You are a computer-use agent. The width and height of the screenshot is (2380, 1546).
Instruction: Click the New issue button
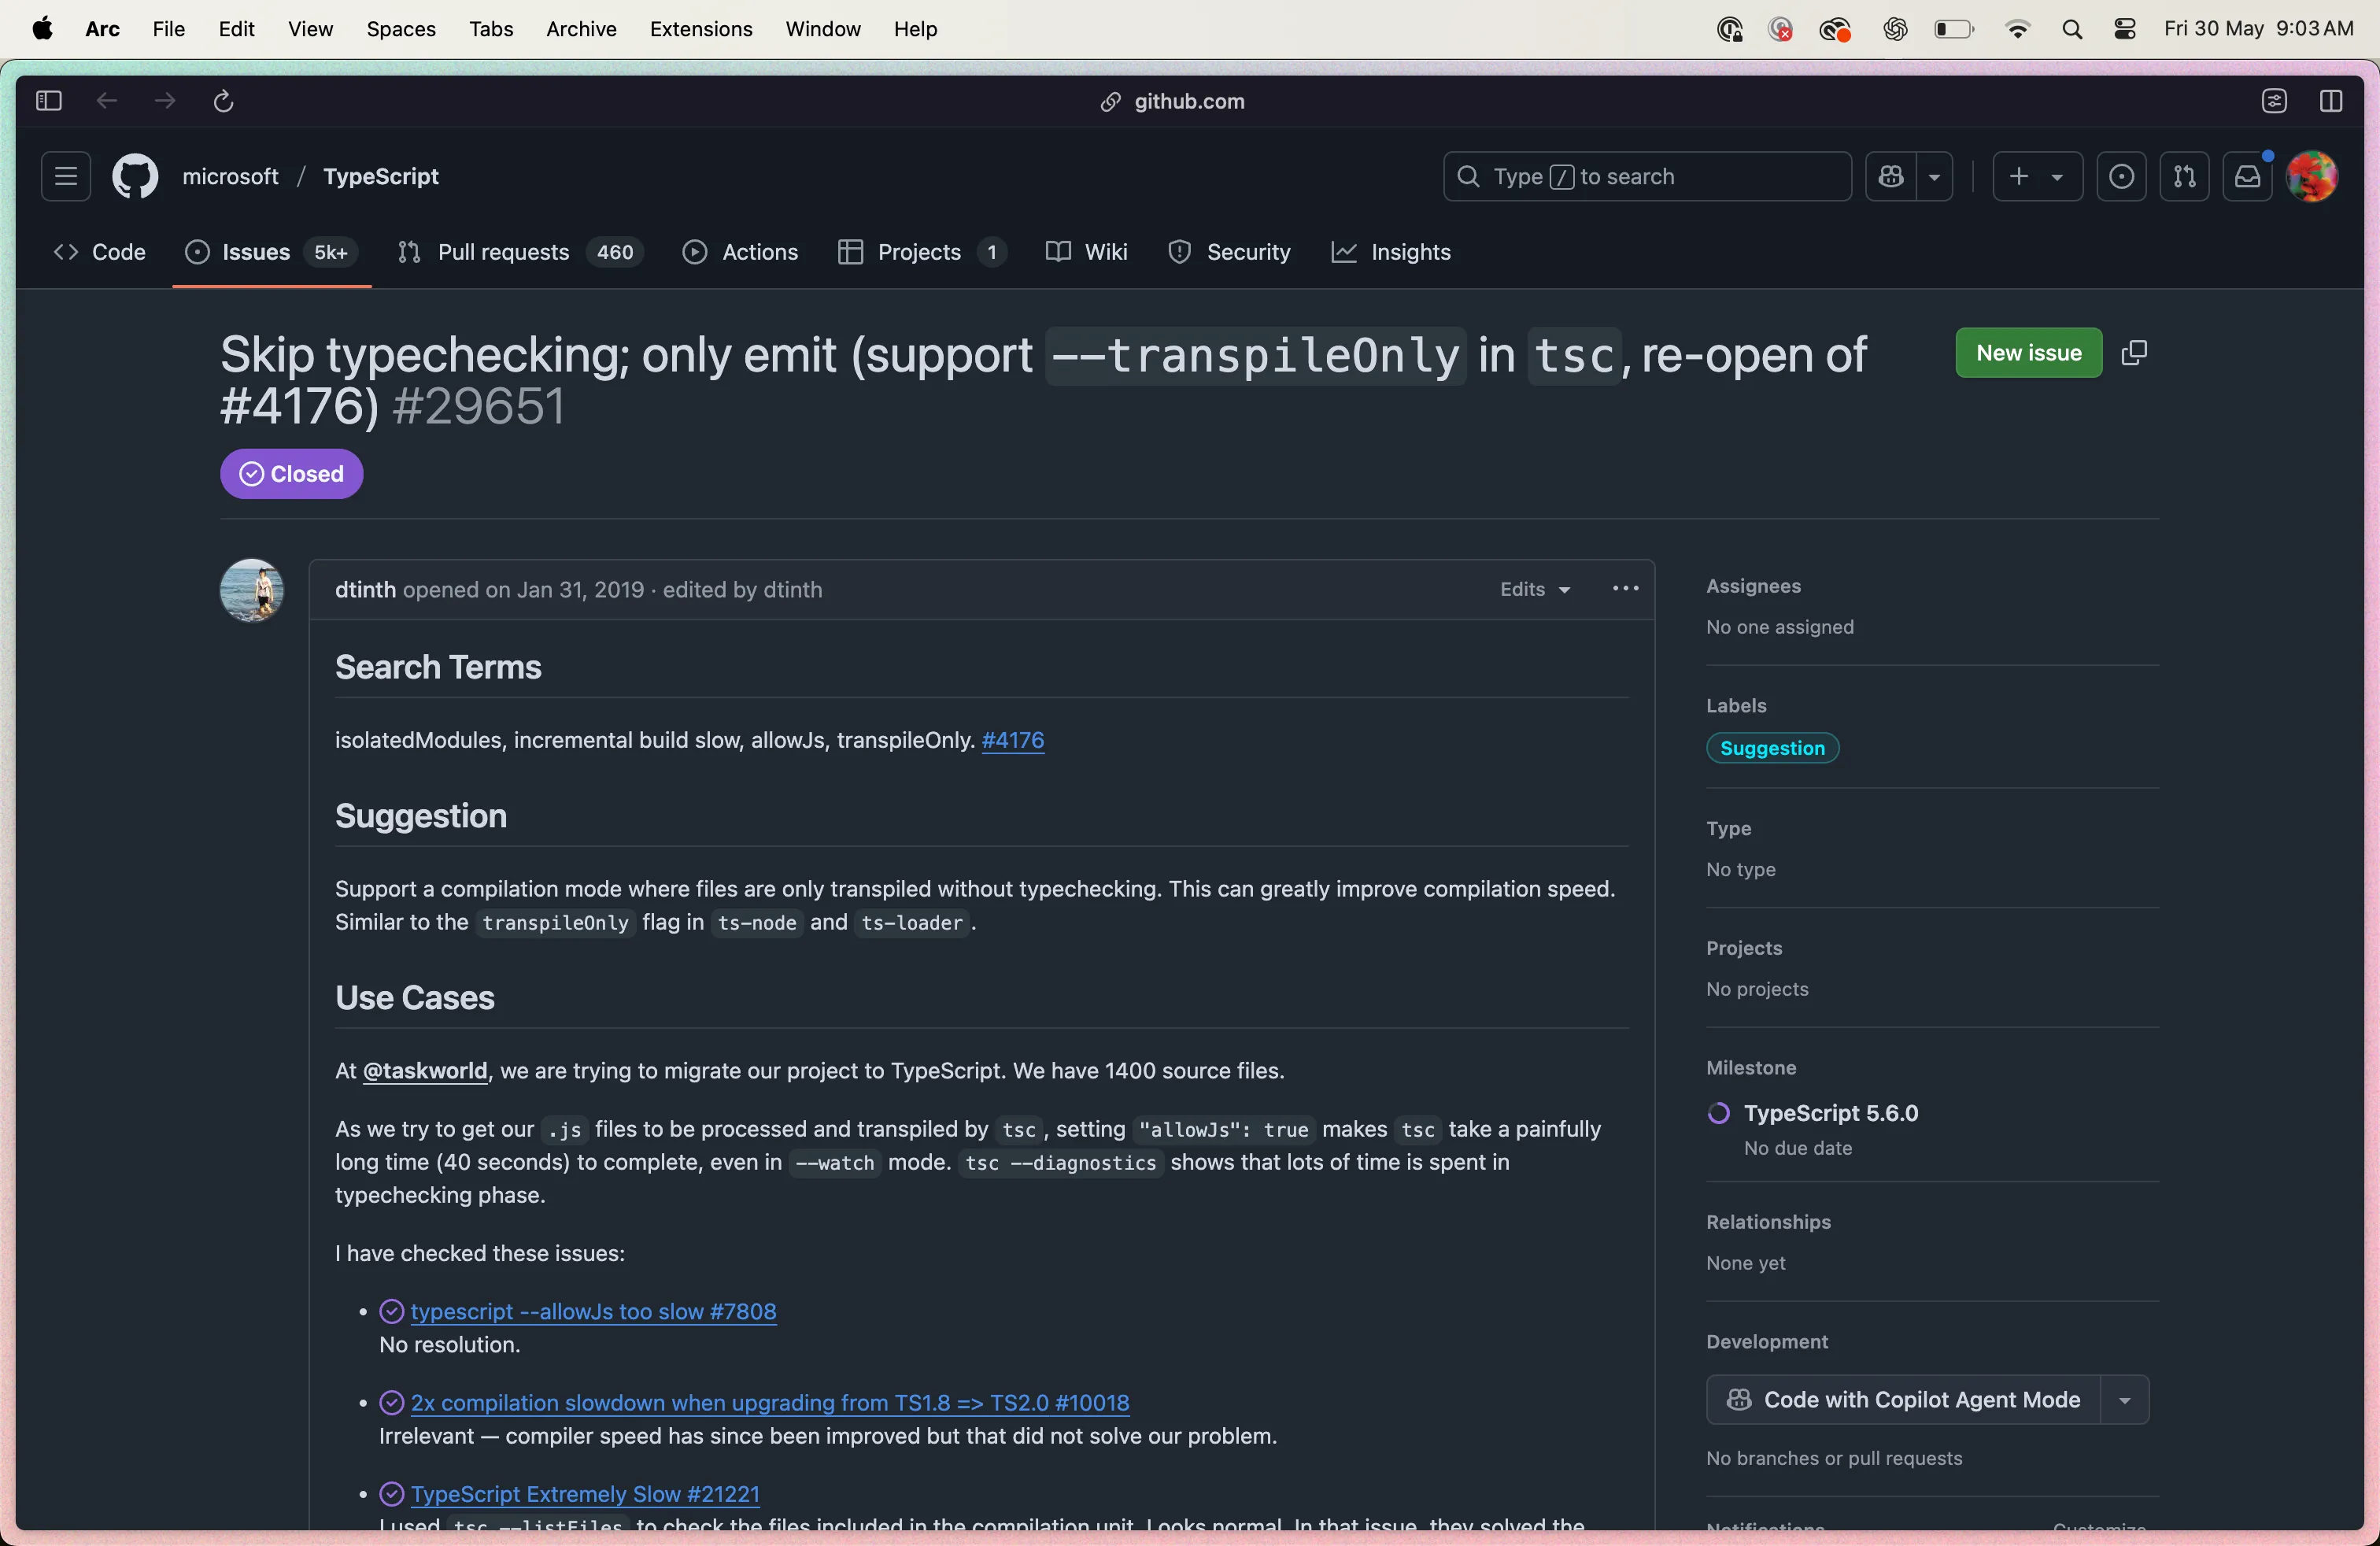point(2028,353)
